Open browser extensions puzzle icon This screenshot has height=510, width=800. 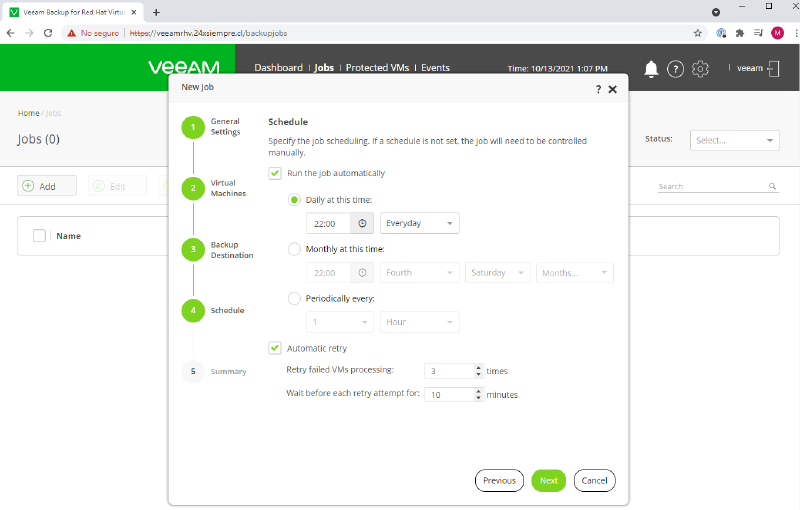pos(740,33)
